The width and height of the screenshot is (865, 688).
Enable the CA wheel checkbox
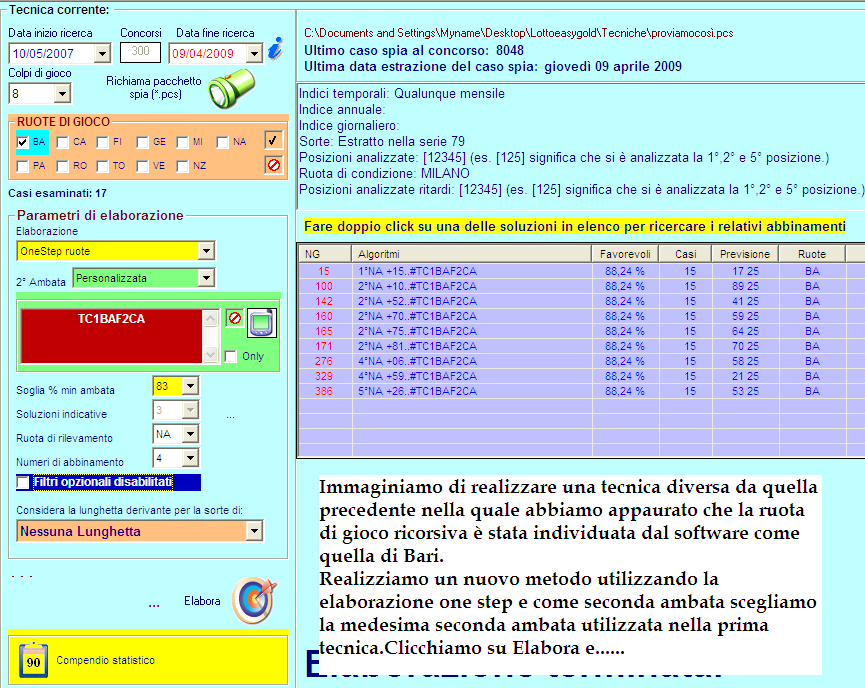[63, 142]
